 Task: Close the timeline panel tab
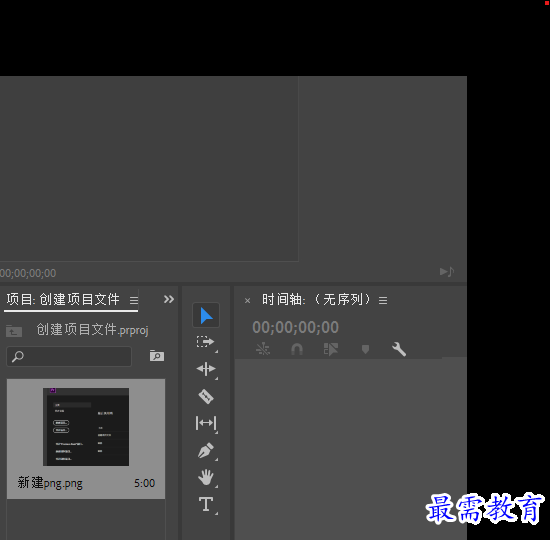[247, 301]
